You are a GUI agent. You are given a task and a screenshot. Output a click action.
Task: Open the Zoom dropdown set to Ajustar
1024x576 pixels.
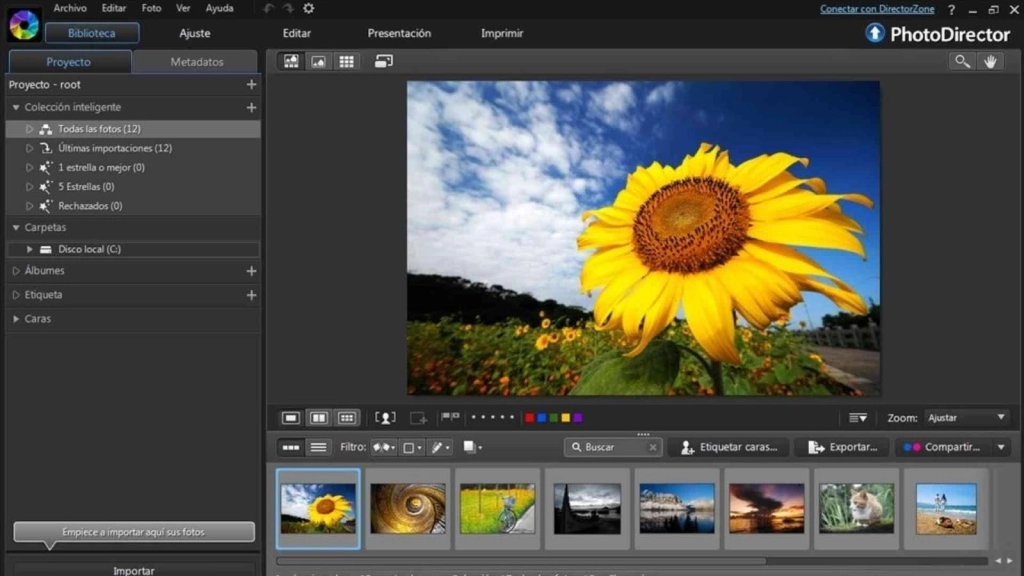pyautogui.click(x=963, y=417)
